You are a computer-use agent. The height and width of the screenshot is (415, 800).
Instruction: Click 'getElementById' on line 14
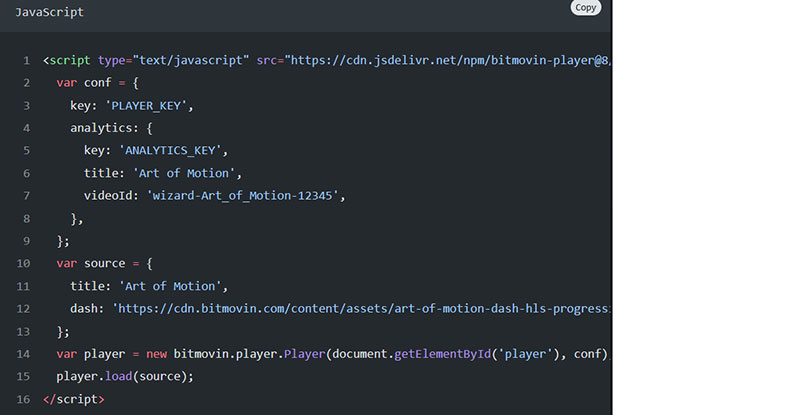click(442, 354)
